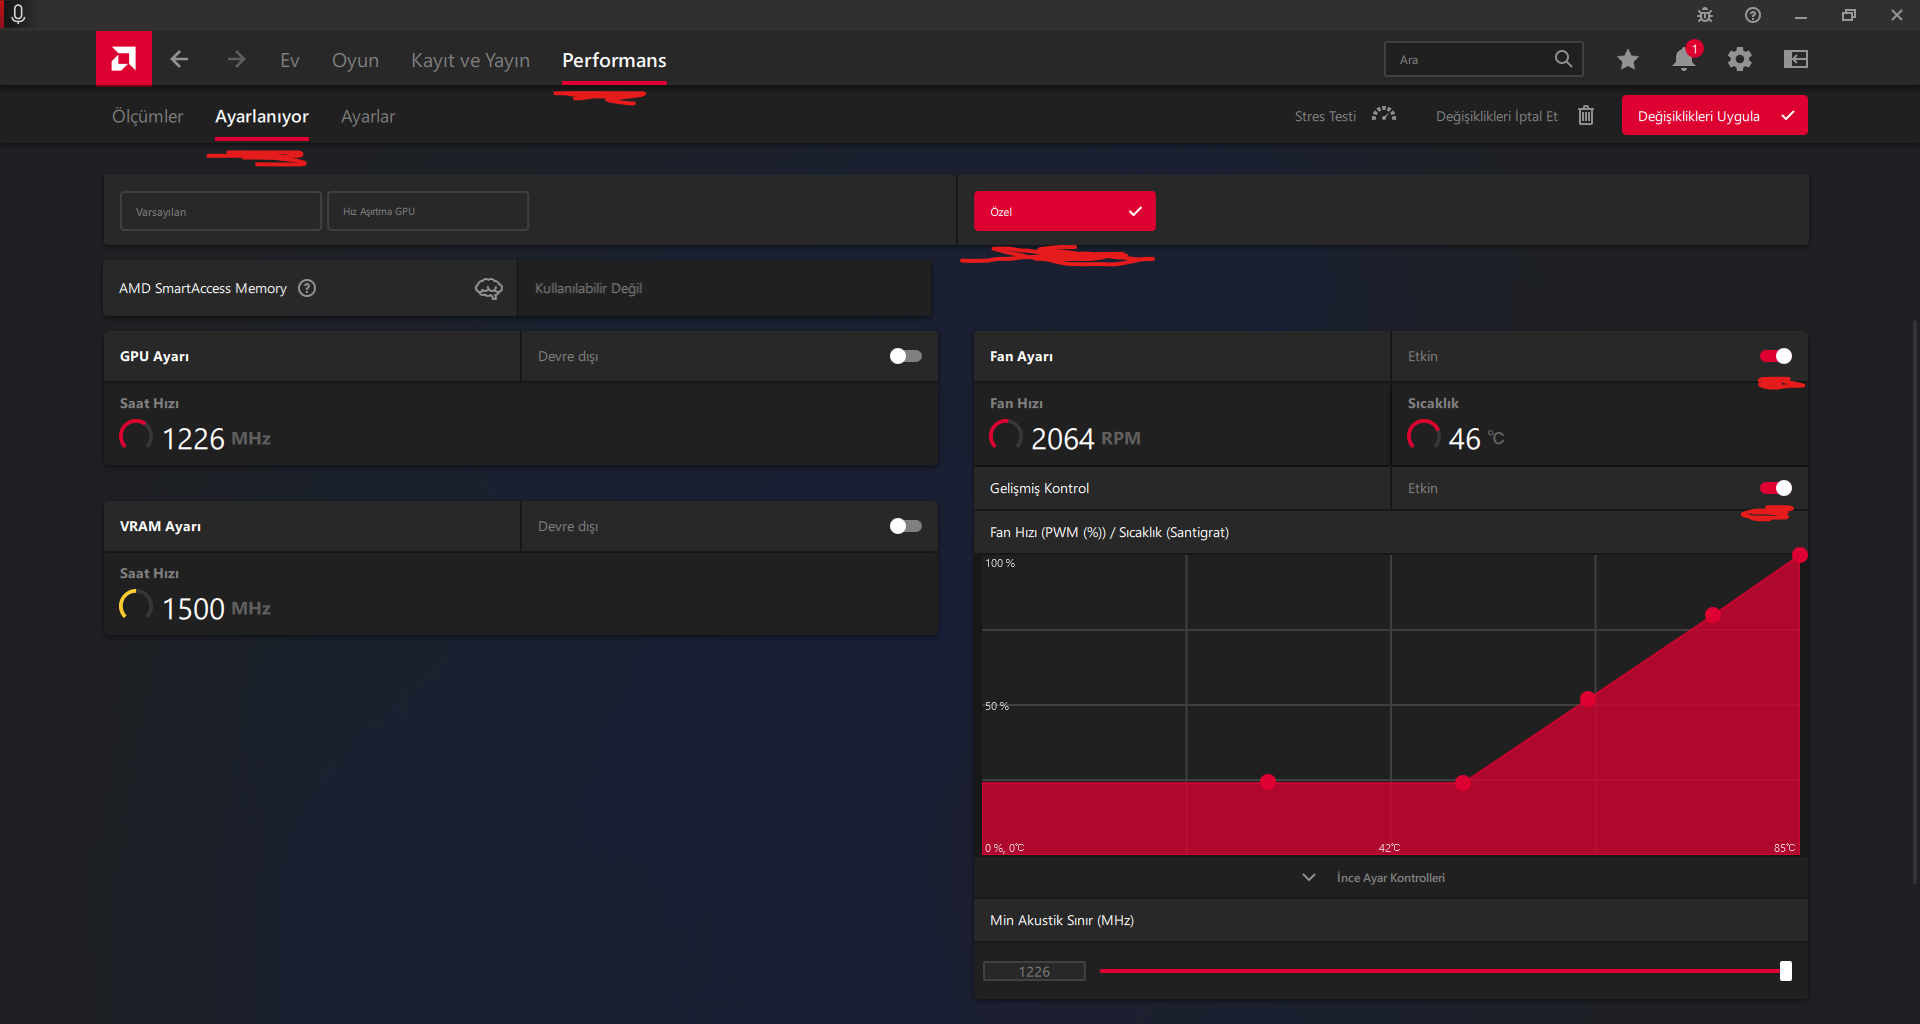Screen dimensions: 1920x1024
Task: Toggle VRAM Ayarı switch
Action: click(906, 526)
